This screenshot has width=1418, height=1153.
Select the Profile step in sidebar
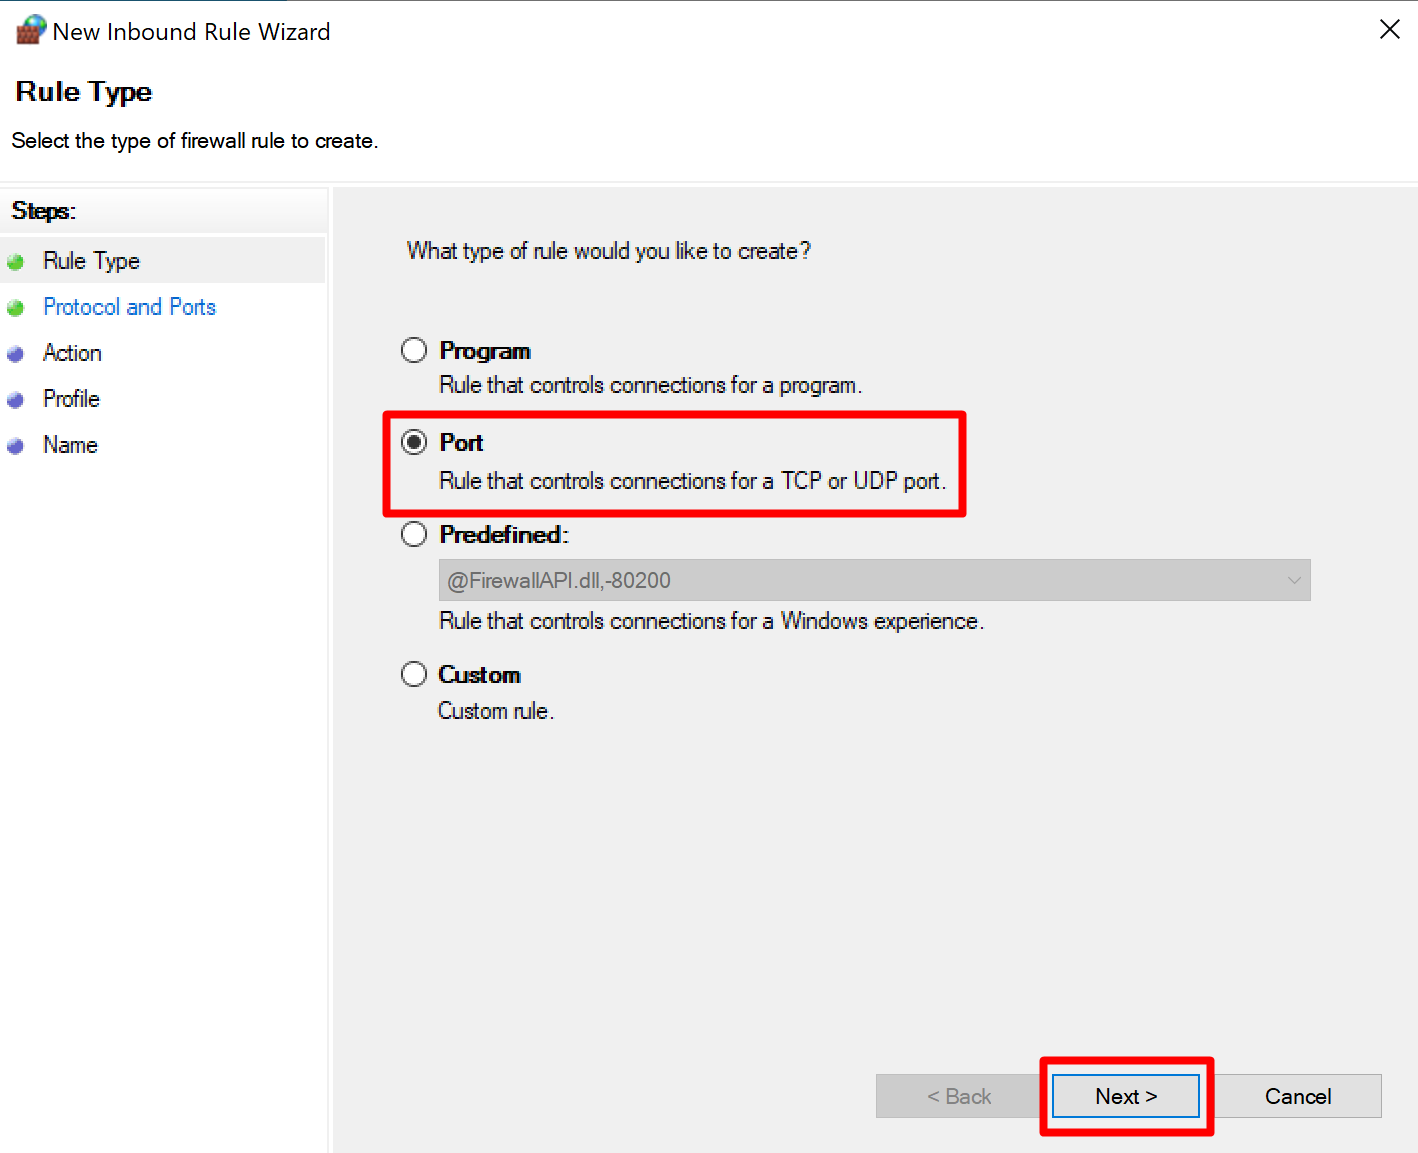(71, 399)
